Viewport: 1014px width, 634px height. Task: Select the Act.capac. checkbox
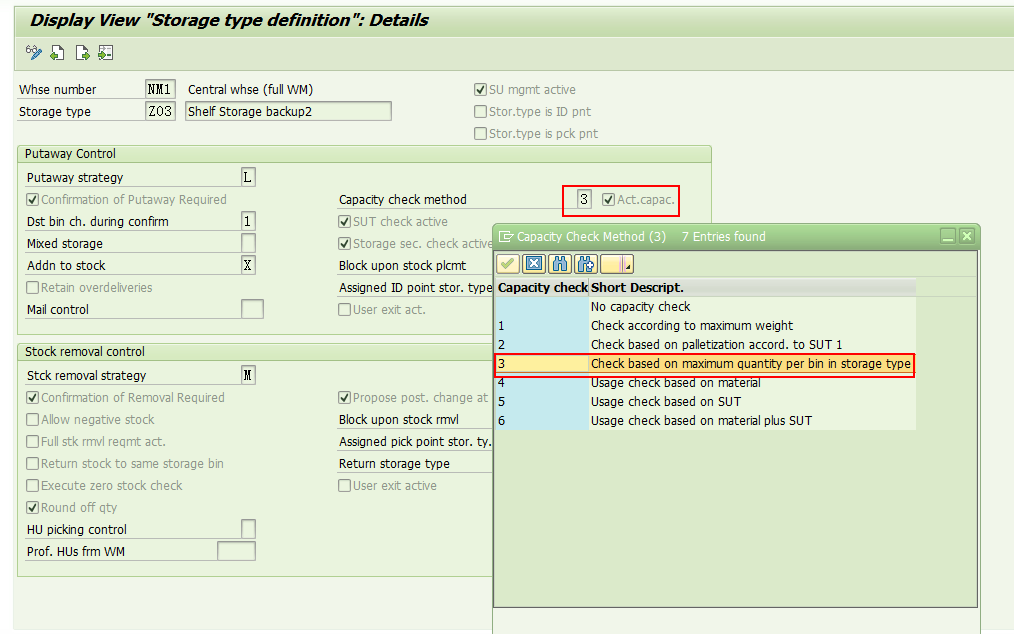point(608,199)
